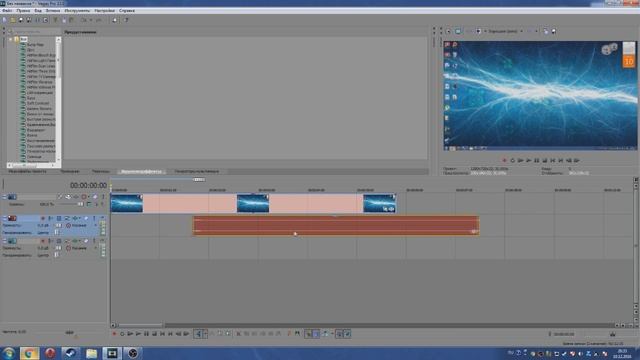
Task: Switch to the Переходы tab
Action: 101,171
